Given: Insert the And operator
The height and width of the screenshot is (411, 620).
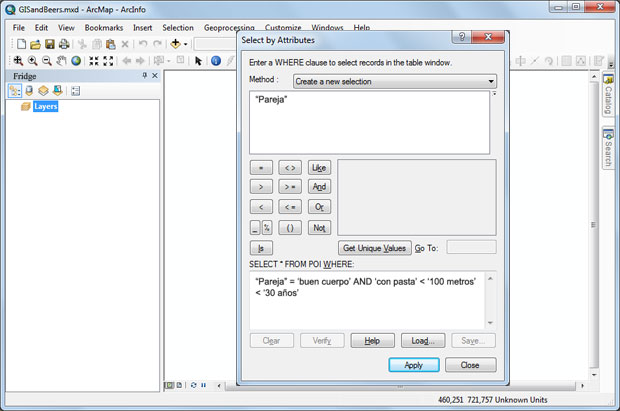Looking at the screenshot, I should (x=319, y=187).
